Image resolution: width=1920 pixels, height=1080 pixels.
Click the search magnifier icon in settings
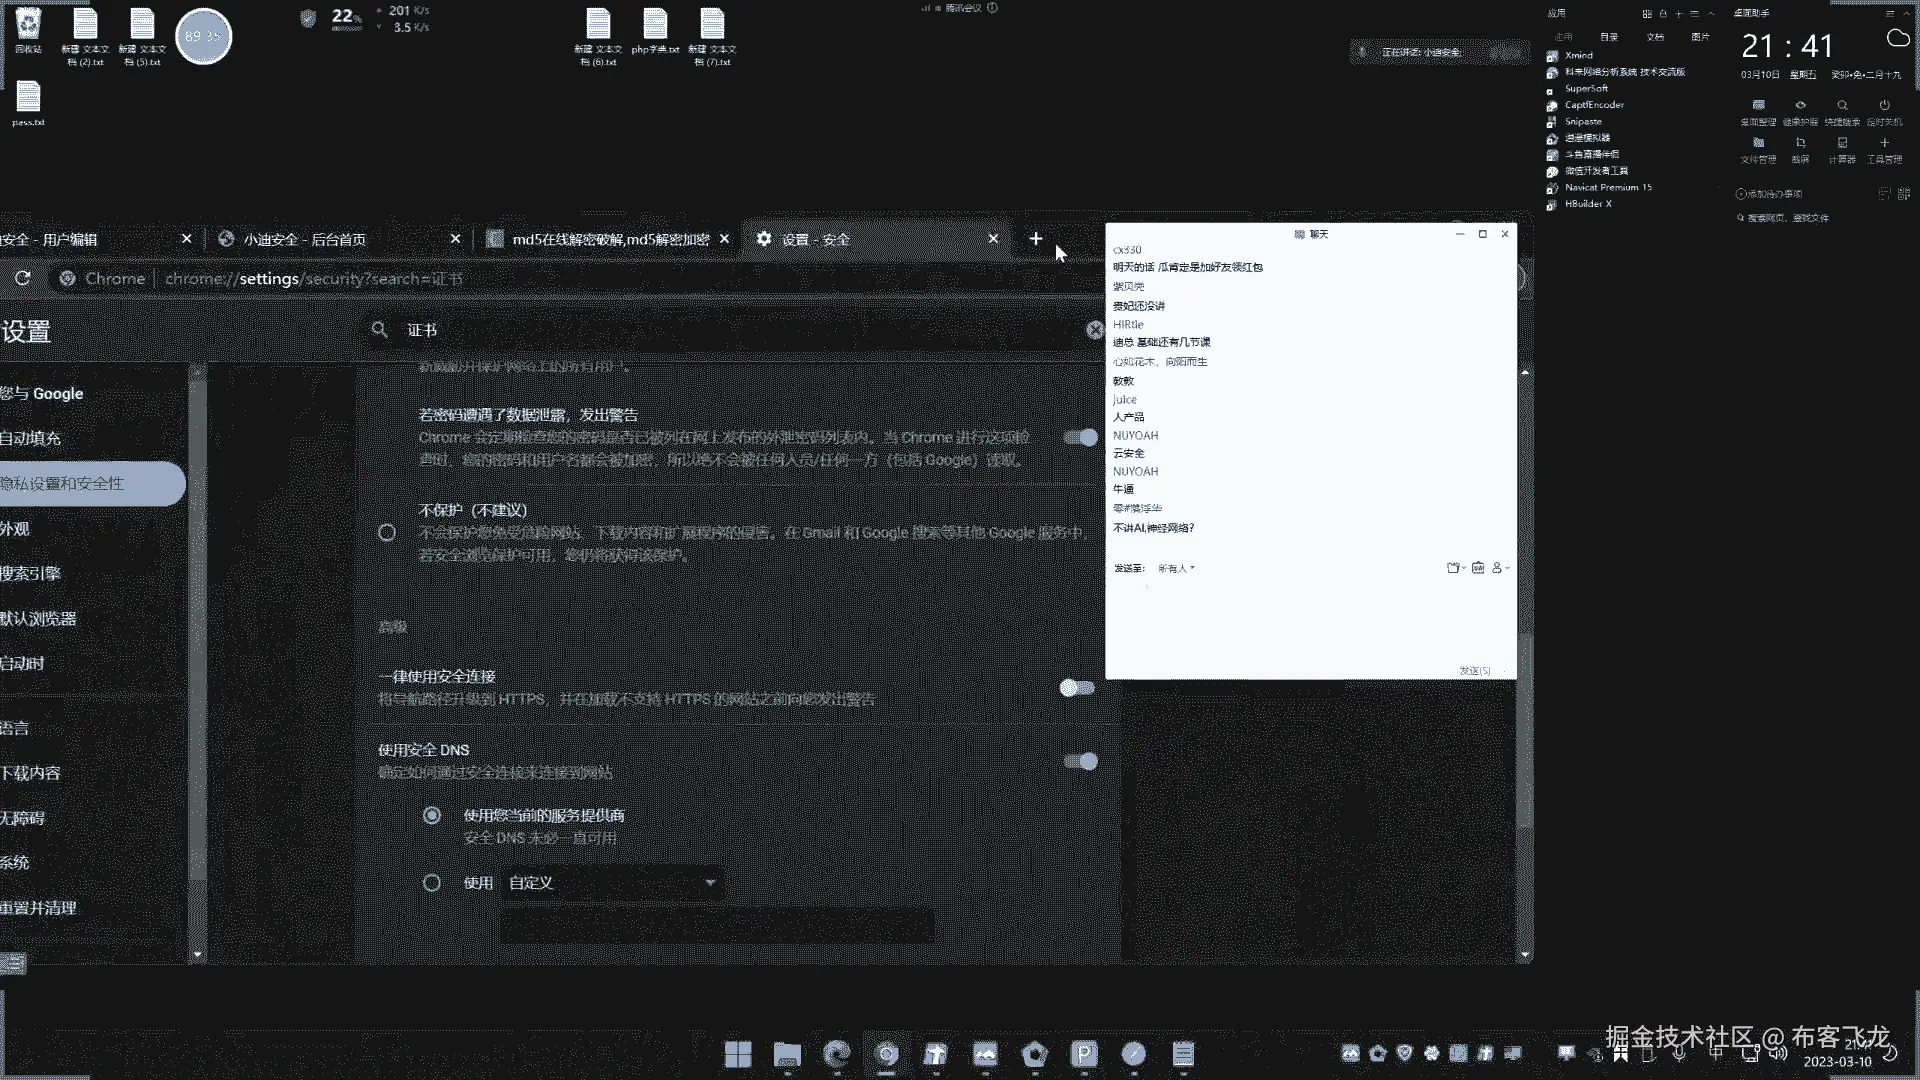click(x=380, y=330)
